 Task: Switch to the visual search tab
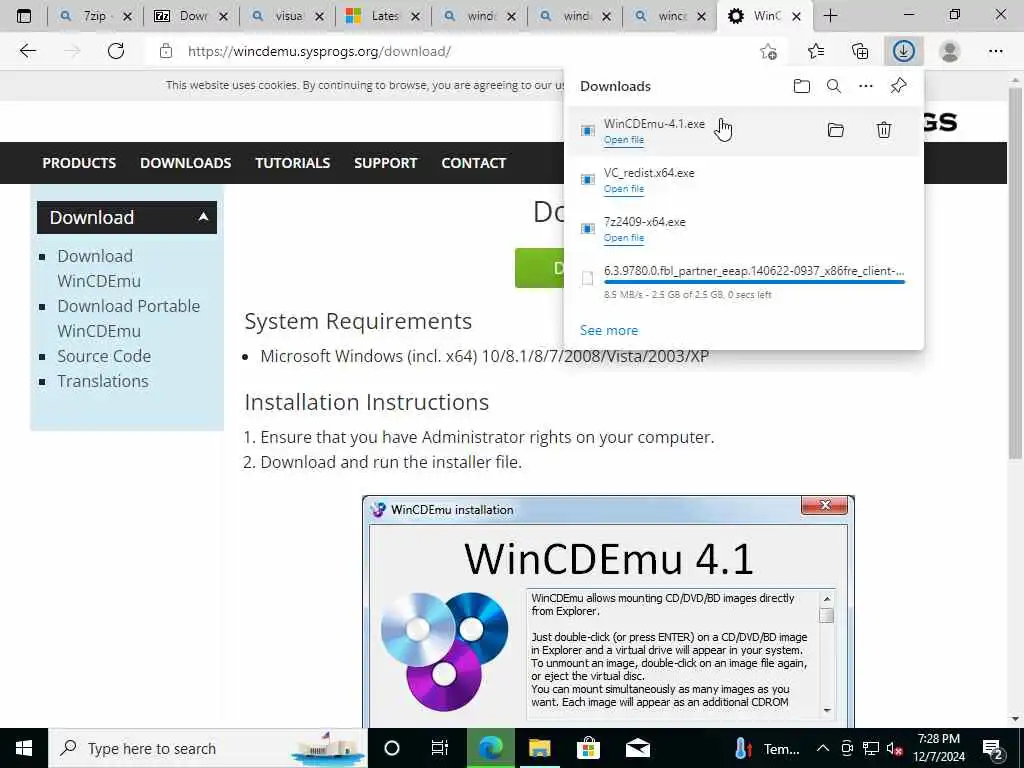[x=287, y=16]
